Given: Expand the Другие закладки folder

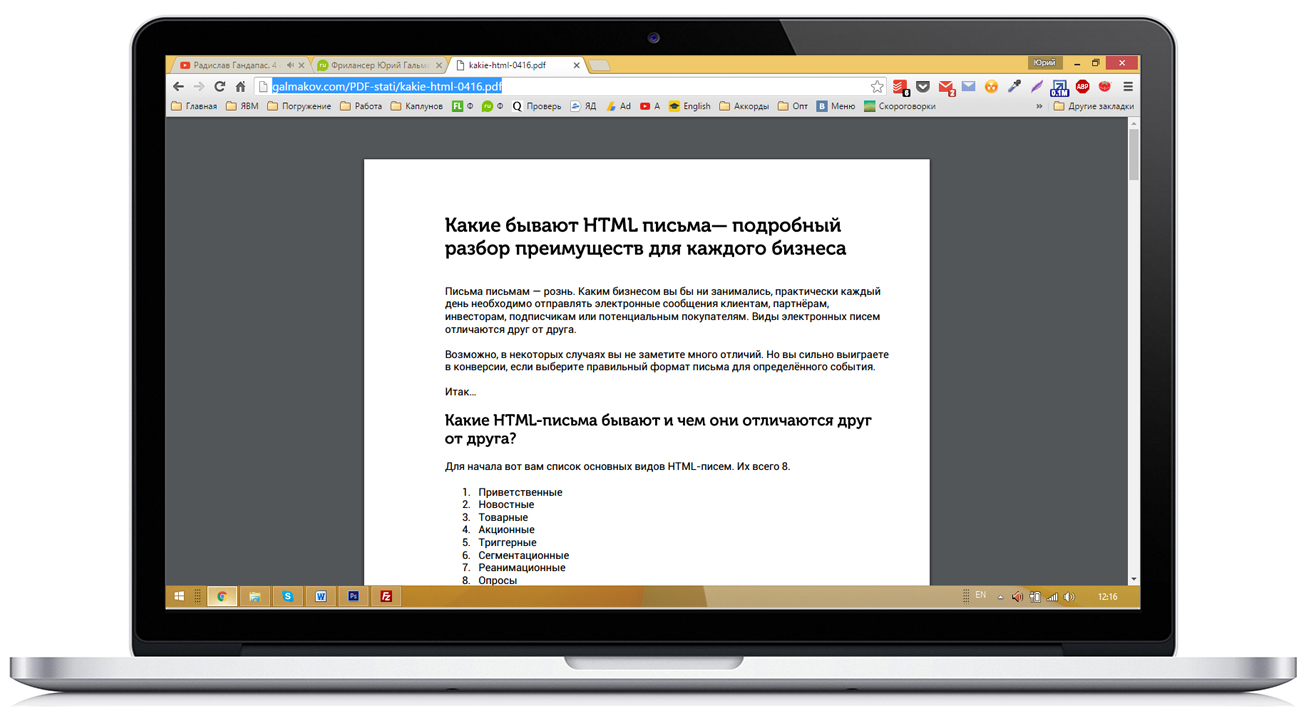Looking at the screenshot, I should 1093,106.
